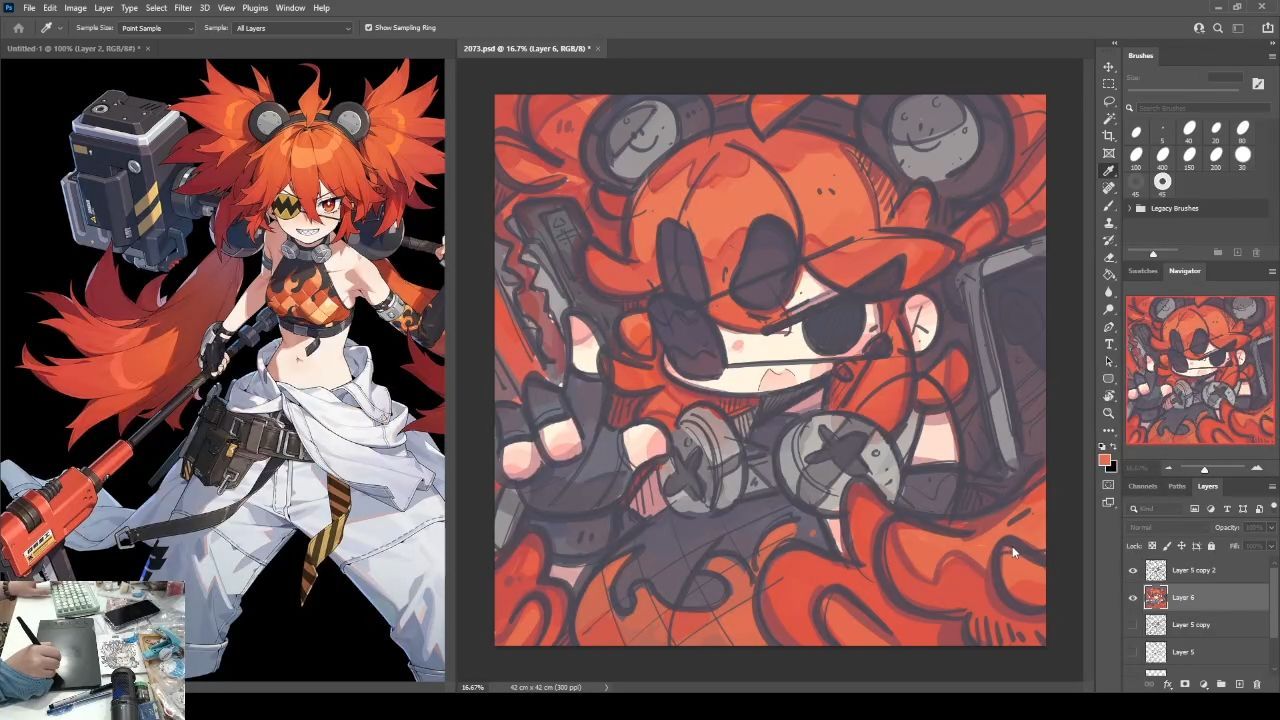
Task: Select the Spot Healing Brush tool
Action: pos(1108,188)
